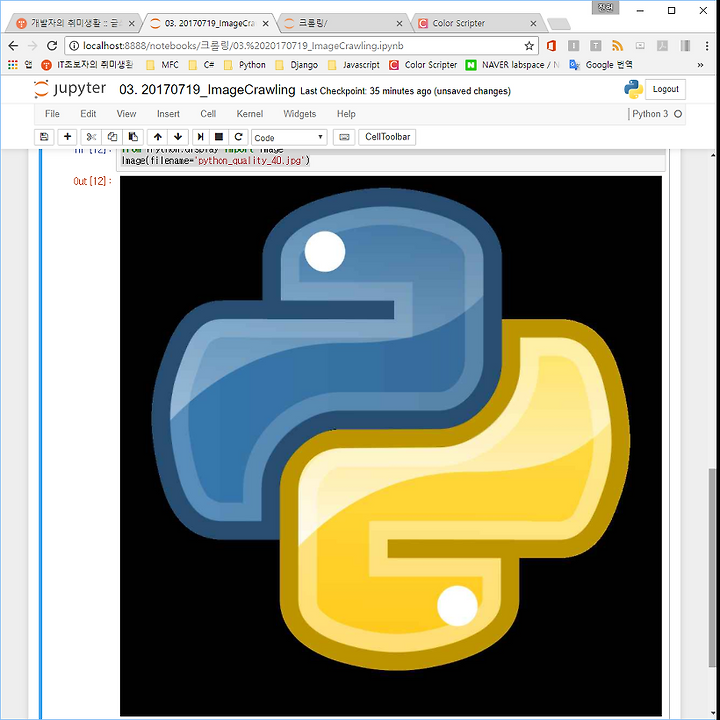
Task: Move selected cell down with arrow icon
Action: click(178, 137)
